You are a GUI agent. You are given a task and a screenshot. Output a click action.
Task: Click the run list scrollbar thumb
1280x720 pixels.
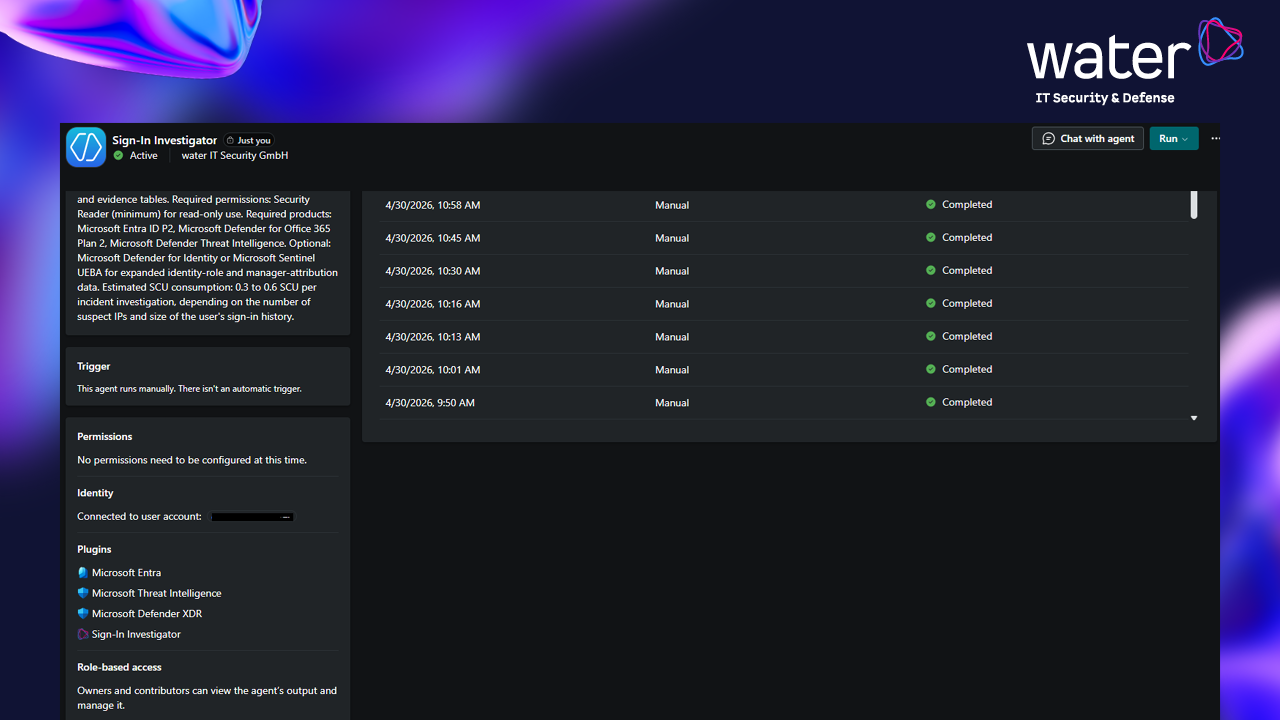1194,204
